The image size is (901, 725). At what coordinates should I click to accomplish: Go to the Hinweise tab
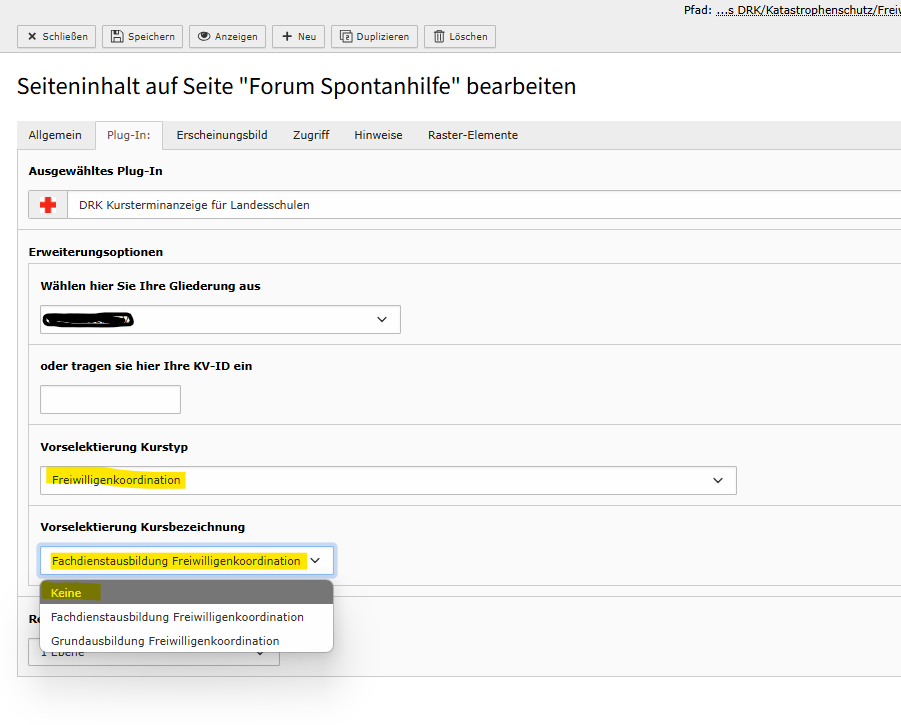tap(378, 135)
